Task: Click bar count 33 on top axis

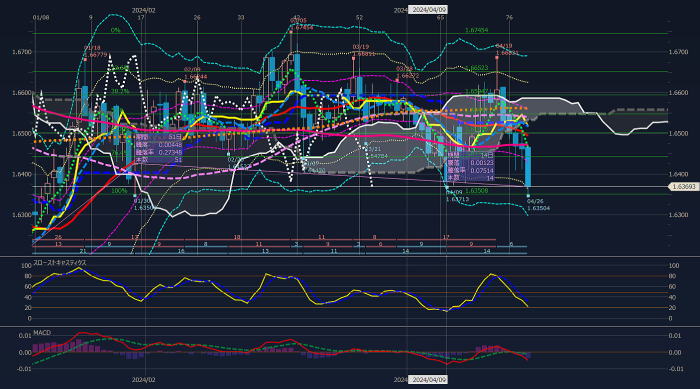Action: (x=241, y=17)
